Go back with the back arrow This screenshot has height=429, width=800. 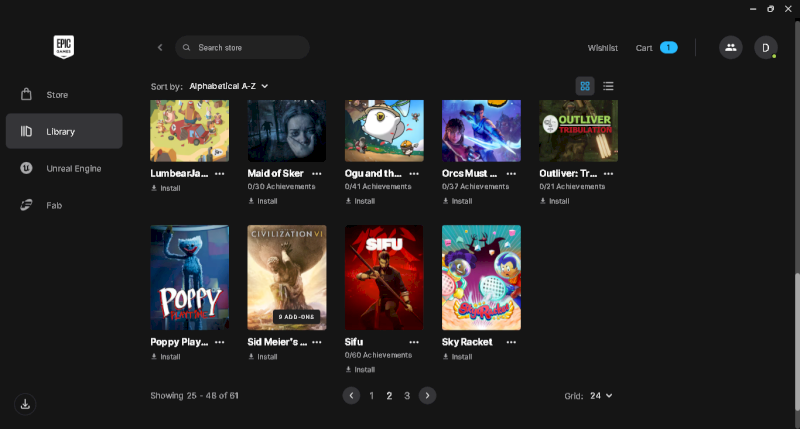point(160,47)
